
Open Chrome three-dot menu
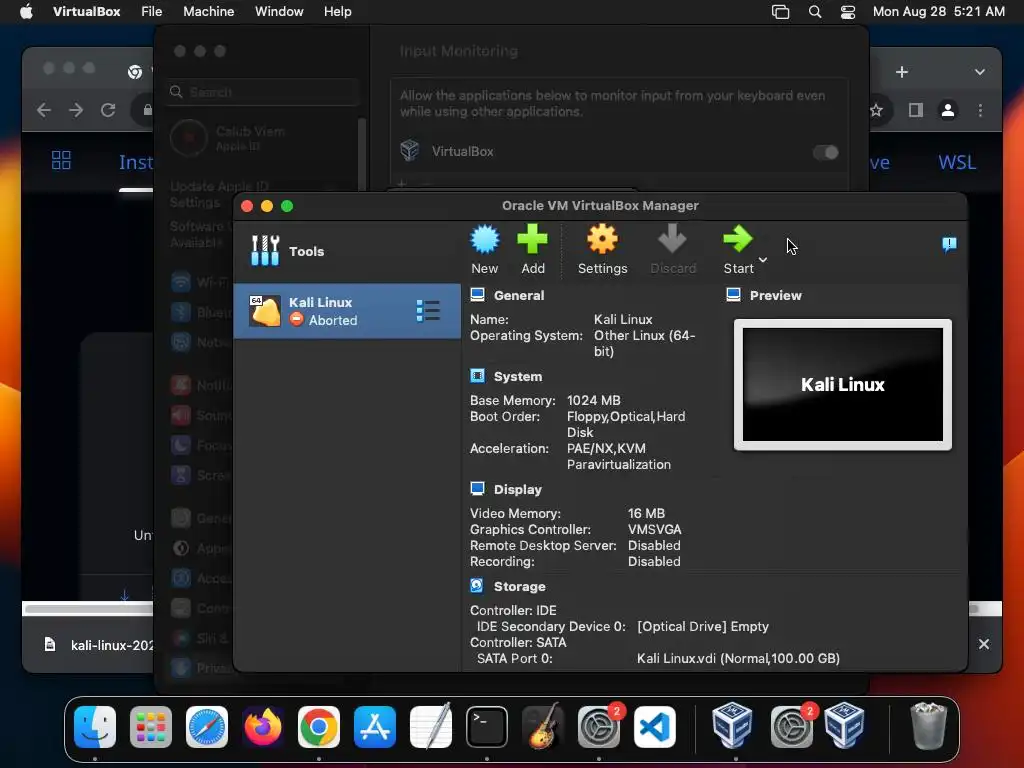coord(980,110)
